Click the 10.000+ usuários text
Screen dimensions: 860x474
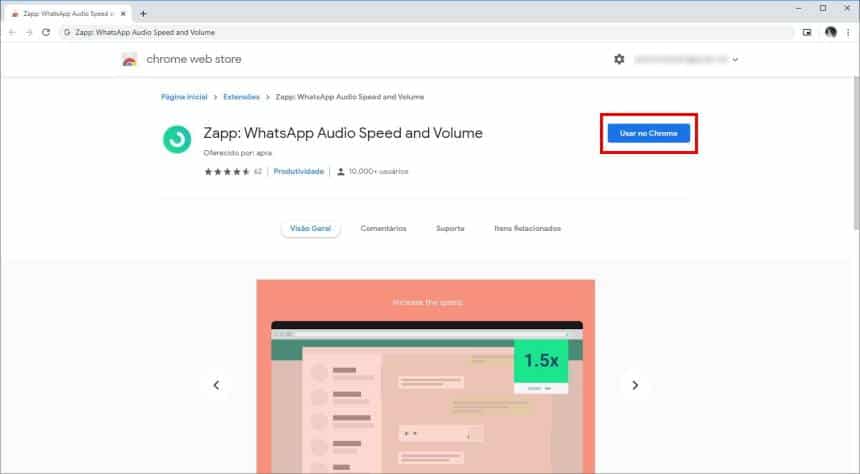pyautogui.click(x=378, y=172)
